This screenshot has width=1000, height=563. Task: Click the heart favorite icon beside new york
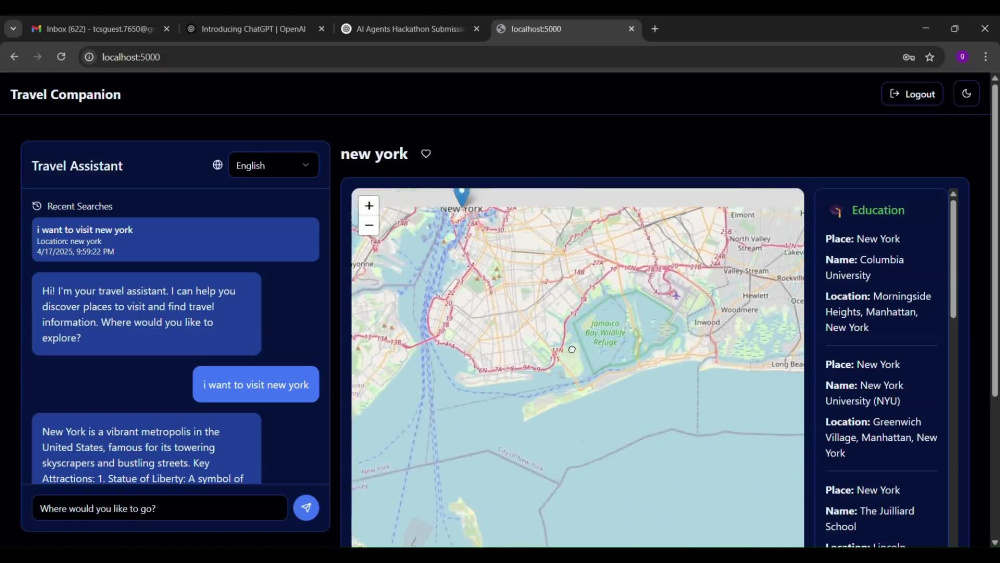pyautogui.click(x=426, y=154)
